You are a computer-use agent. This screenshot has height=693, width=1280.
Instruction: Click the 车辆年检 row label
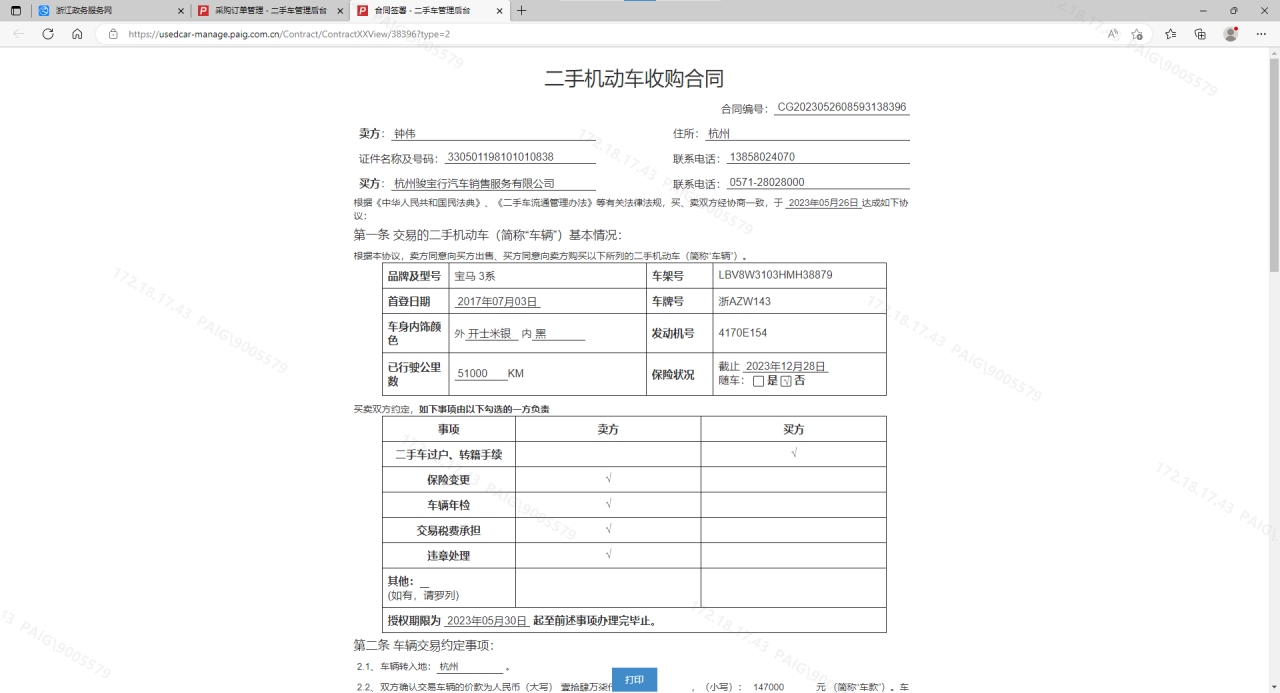coord(448,505)
